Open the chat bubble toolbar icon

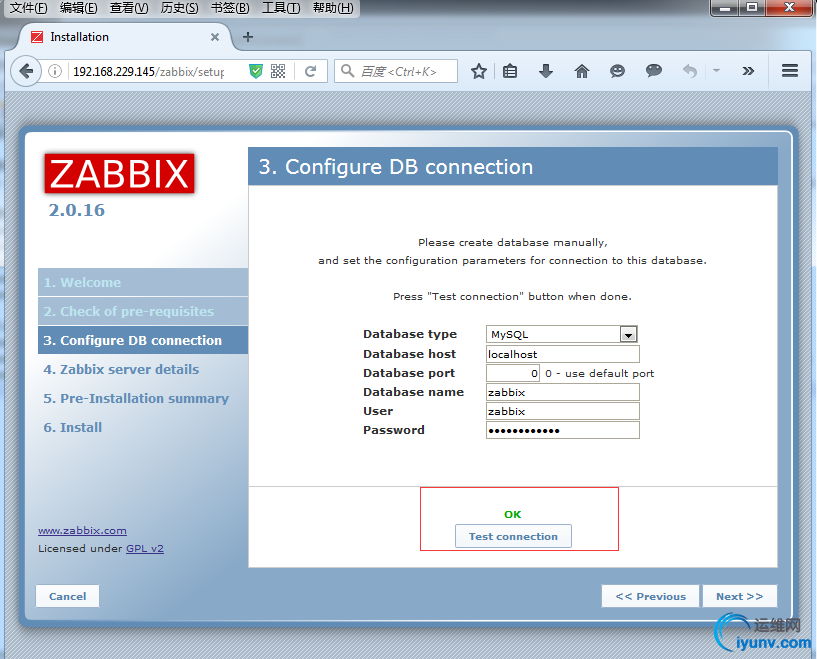click(x=653, y=70)
